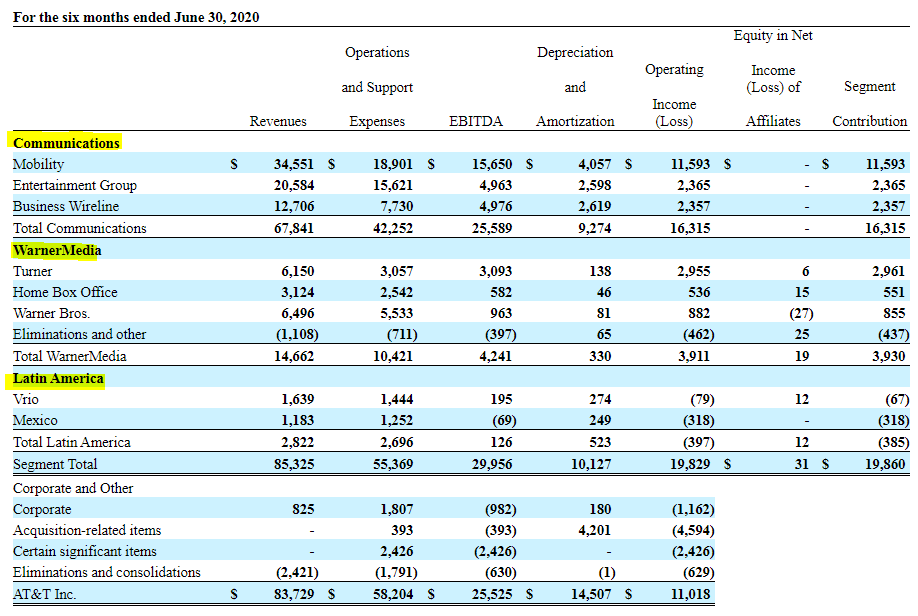Screen dimensions: 918x616
Task: Click Total Communications segment contribution 16,315
Action: tap(885, 228)
